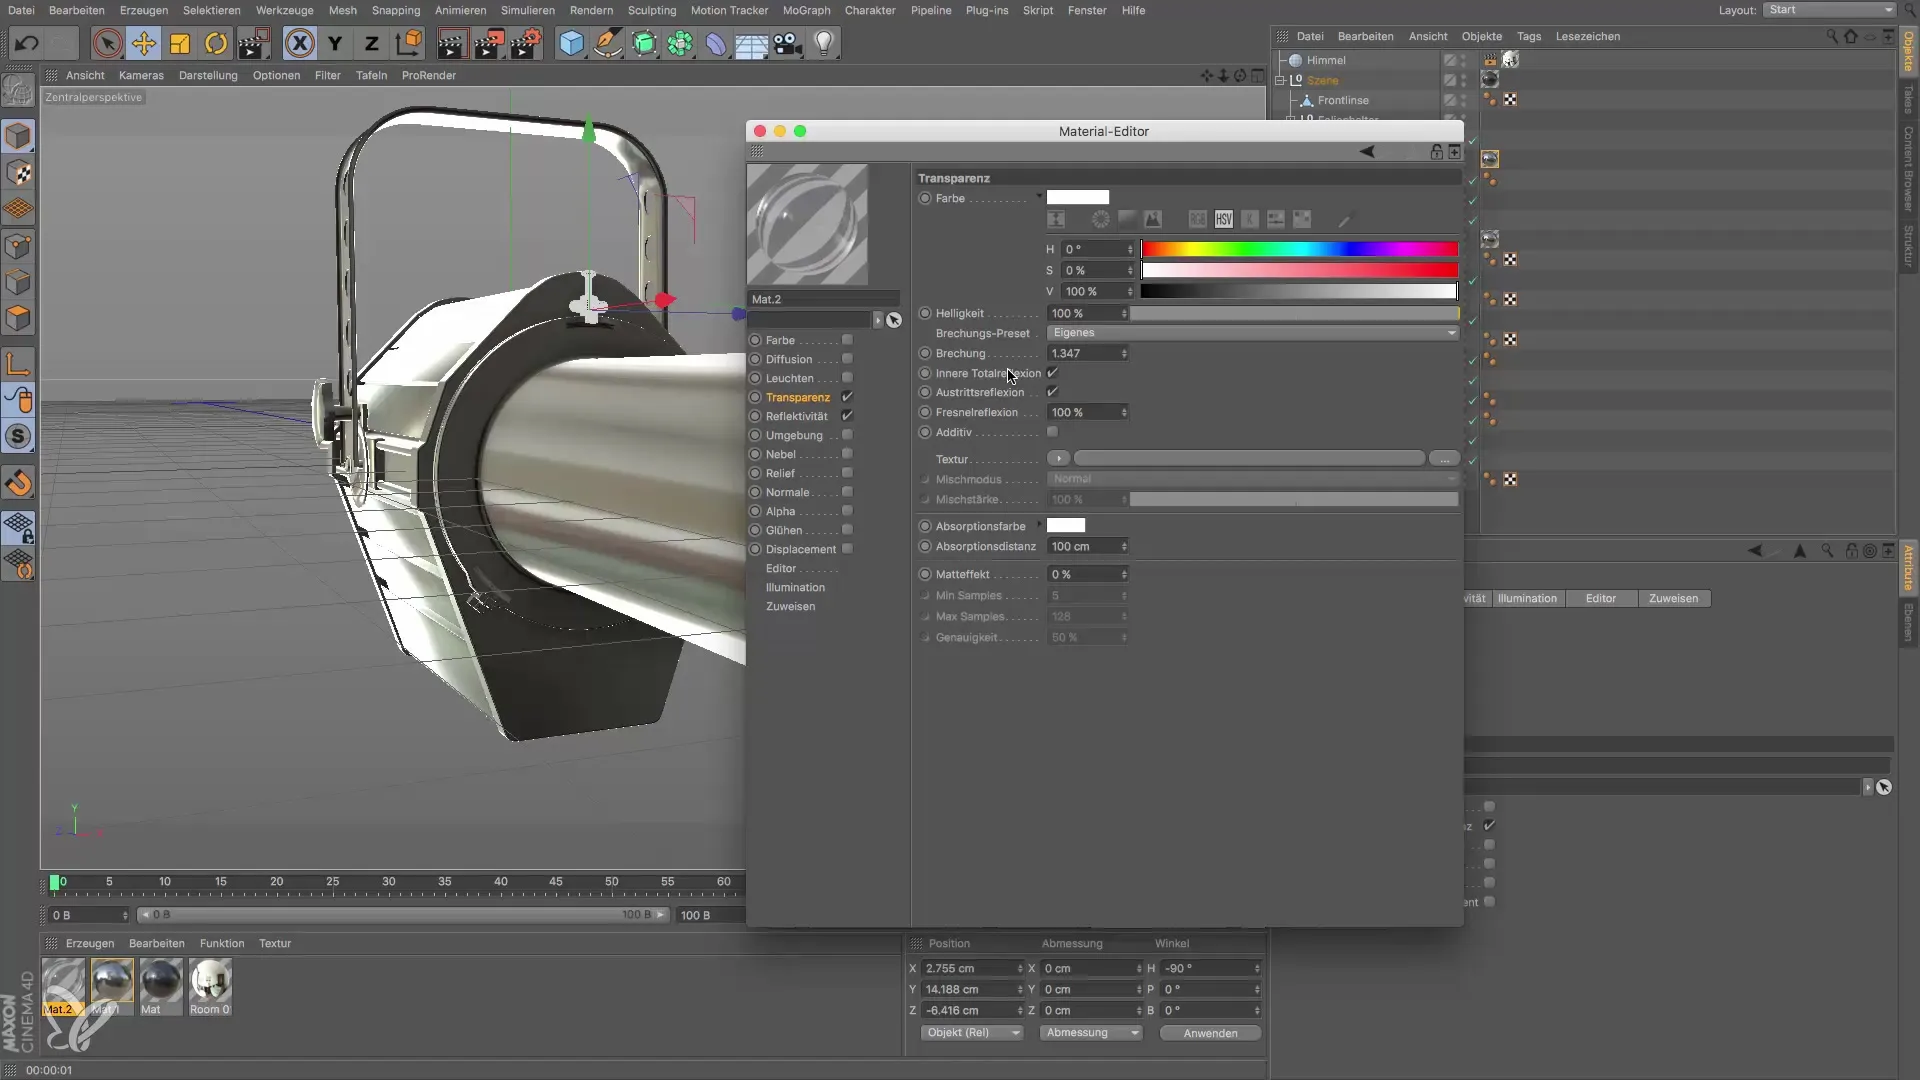Open the Editor material settings page
1920x1080 pixels.
[780, 568]
